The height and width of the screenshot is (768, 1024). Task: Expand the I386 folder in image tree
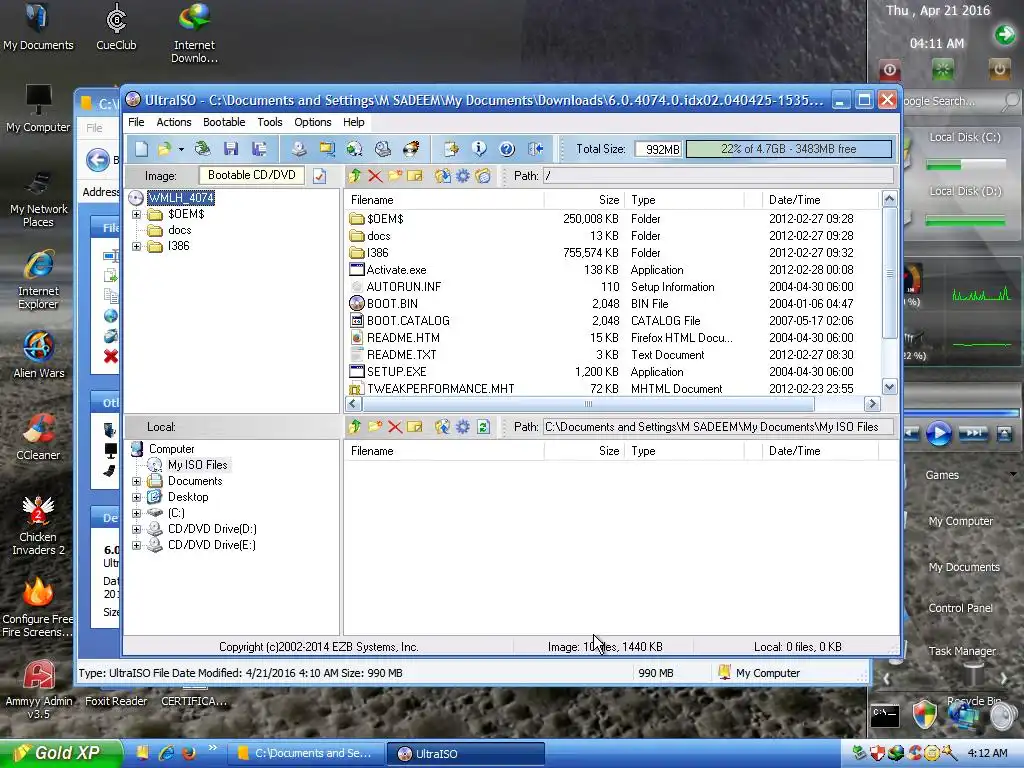136,246
